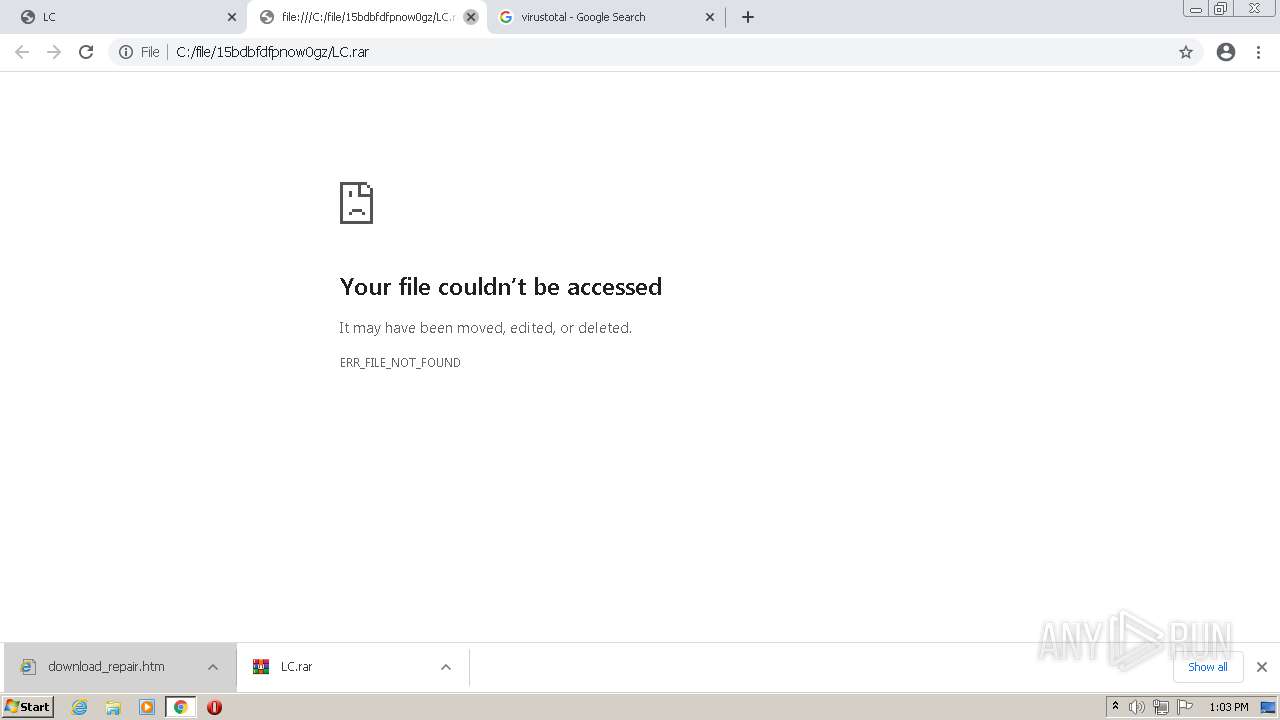This screenshot has height=720, width=1280.
Task: Select 'Your file couldn't be accessed' heading
Action: click(501, 287)
